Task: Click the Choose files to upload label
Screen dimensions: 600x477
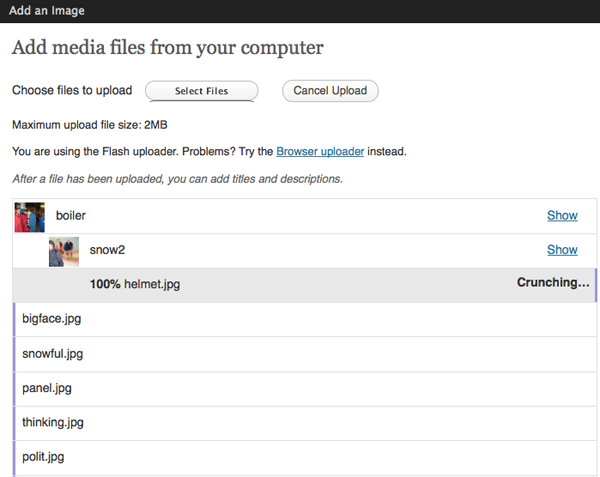Action: coord(72,91)
